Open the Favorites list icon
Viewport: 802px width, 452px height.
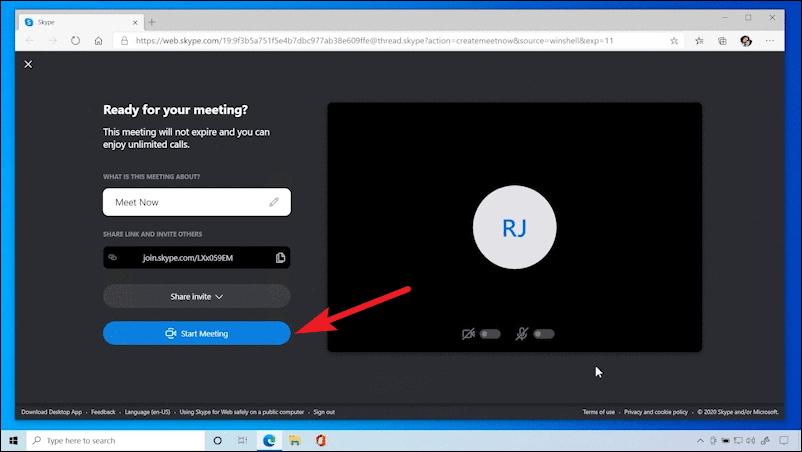(699, 41)
